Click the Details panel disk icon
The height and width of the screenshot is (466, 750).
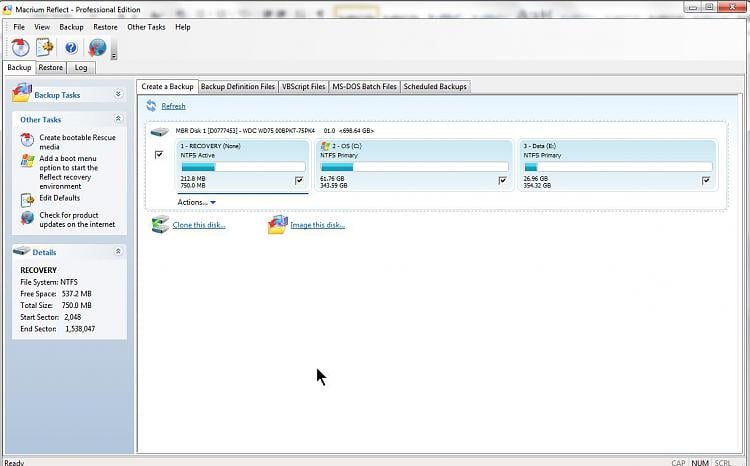click(x=22, y=250)
